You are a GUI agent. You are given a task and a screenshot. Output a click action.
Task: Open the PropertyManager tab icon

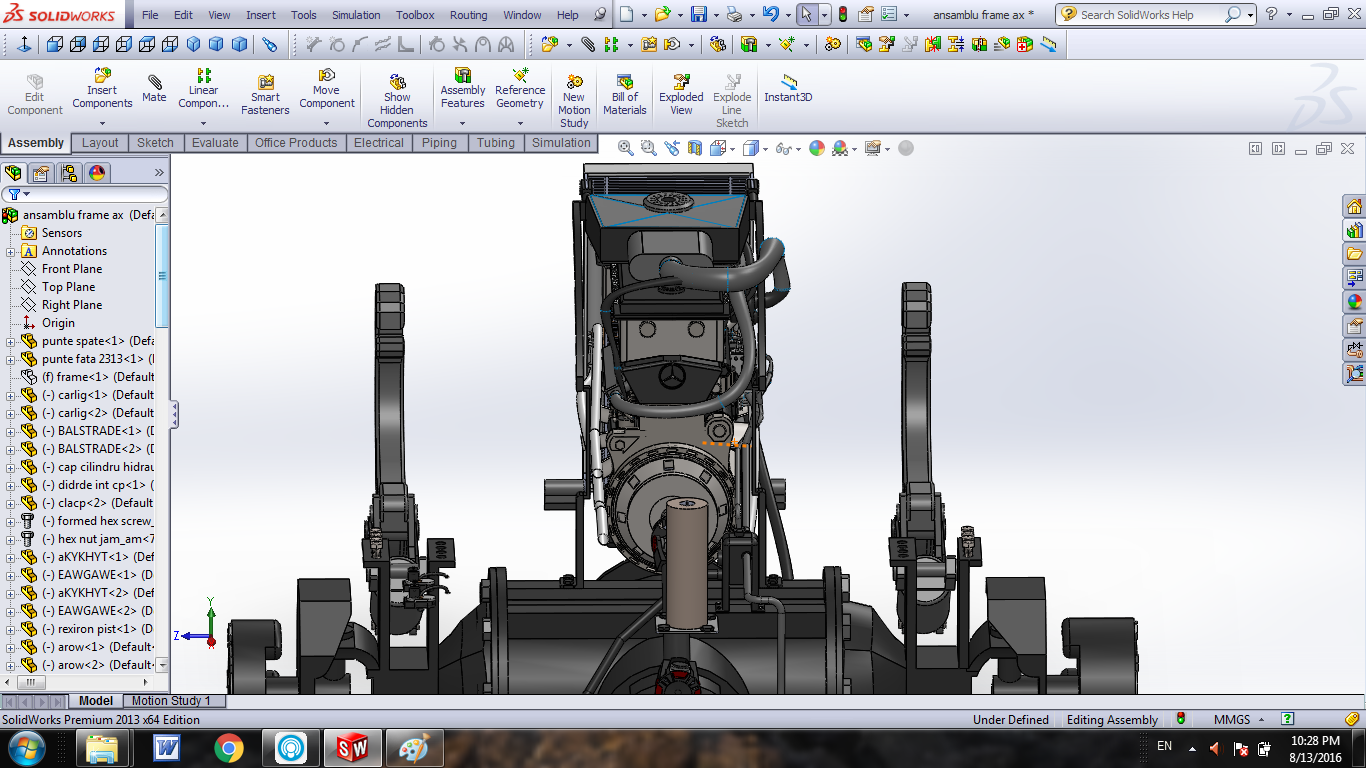pos(41,173)
